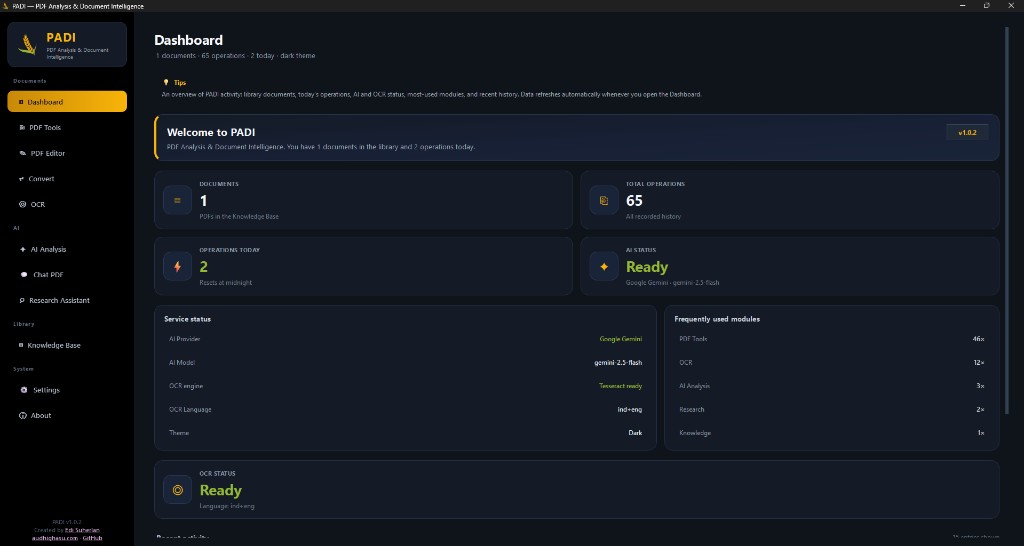The image size is (1024, 546).
Task: Open the audhighasu.com link
Action: [55, 538]
